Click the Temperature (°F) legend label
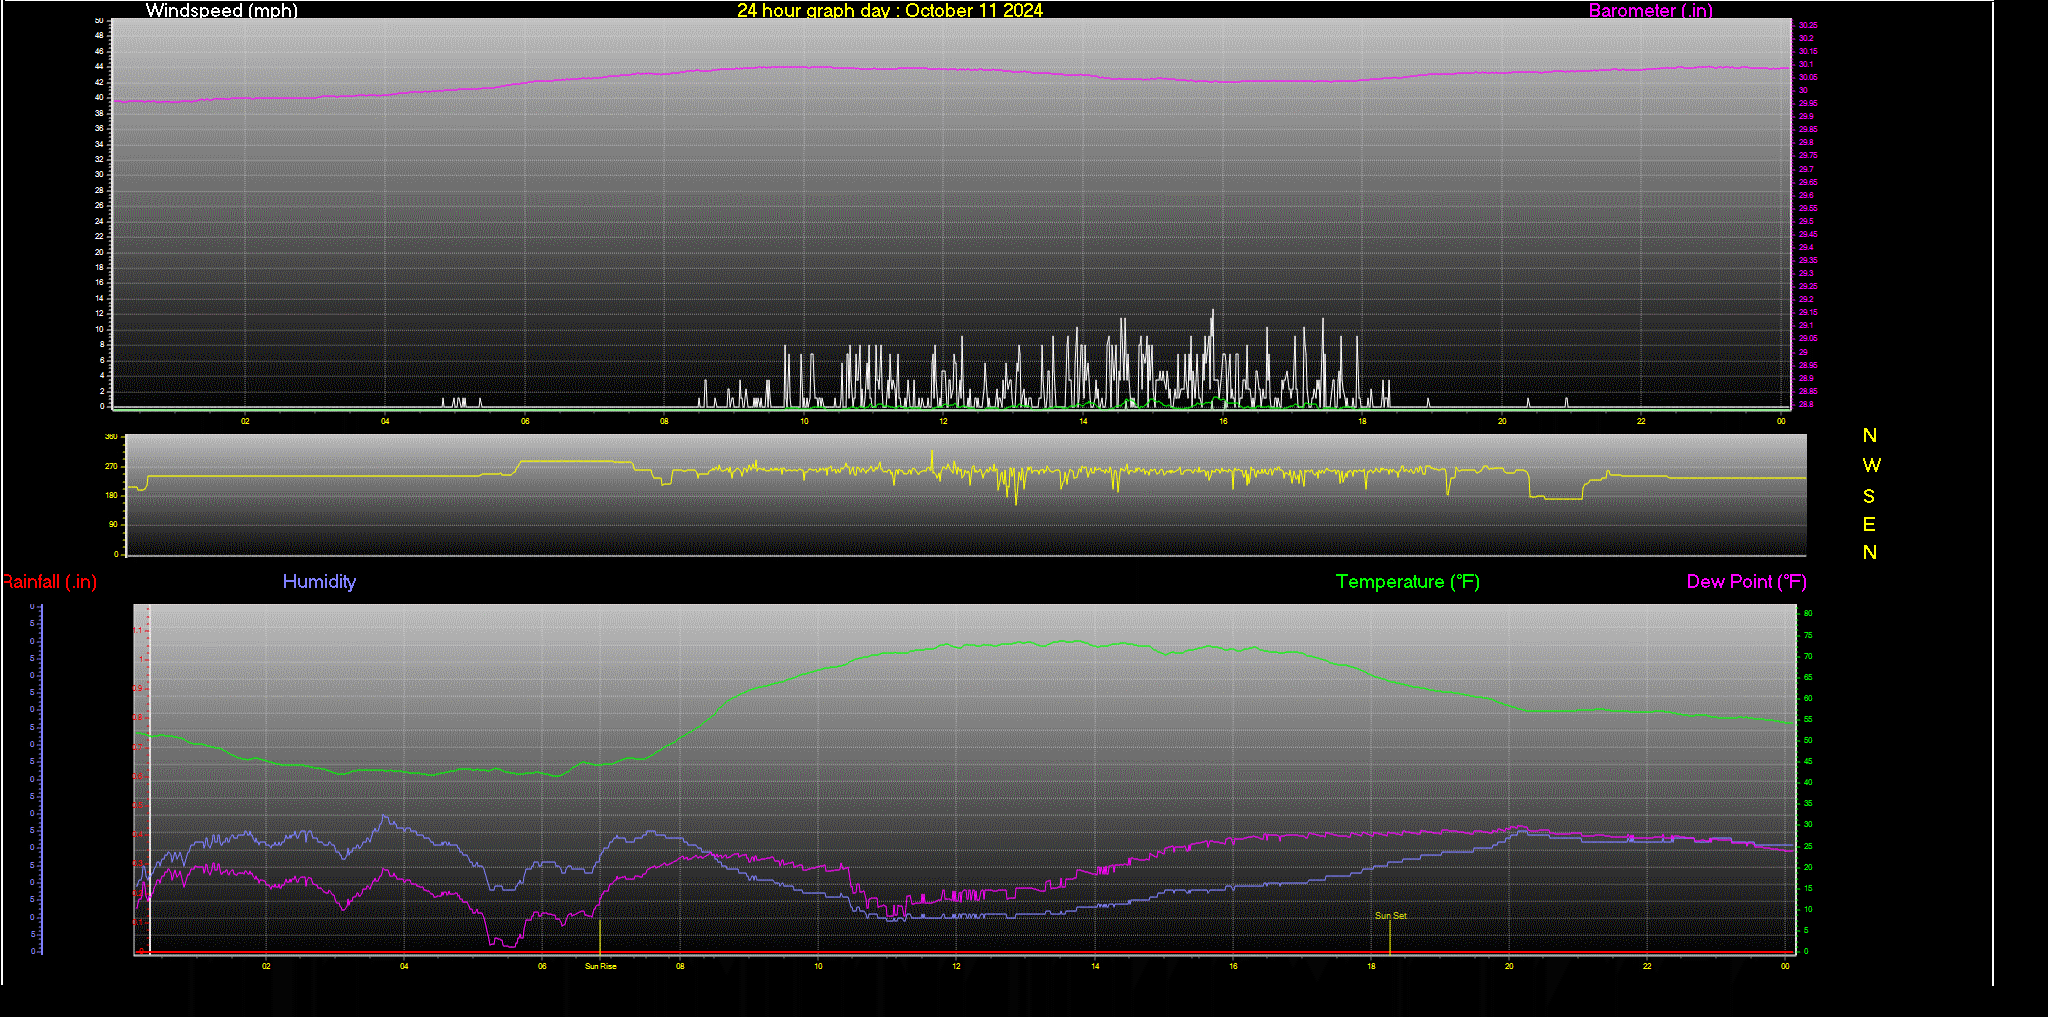 [1408, 581]
